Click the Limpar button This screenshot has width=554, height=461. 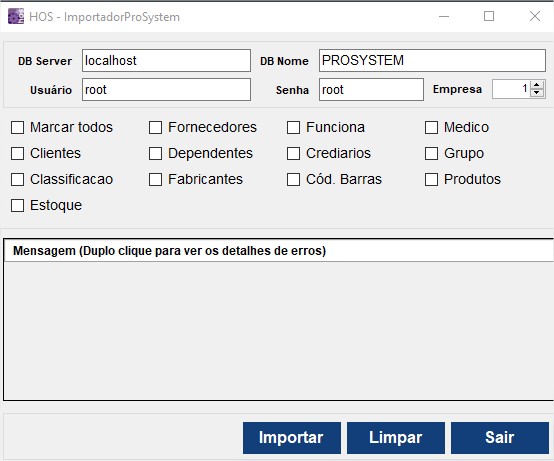pyautogui.click(x=396, y=438)
